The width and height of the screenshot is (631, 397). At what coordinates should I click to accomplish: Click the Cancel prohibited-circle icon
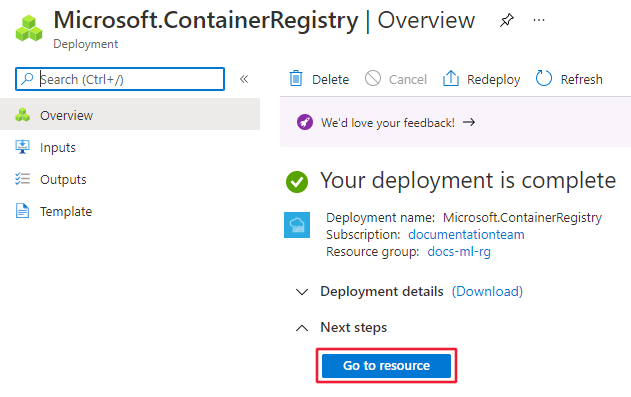pyautogui.click(x=373, y=78)
